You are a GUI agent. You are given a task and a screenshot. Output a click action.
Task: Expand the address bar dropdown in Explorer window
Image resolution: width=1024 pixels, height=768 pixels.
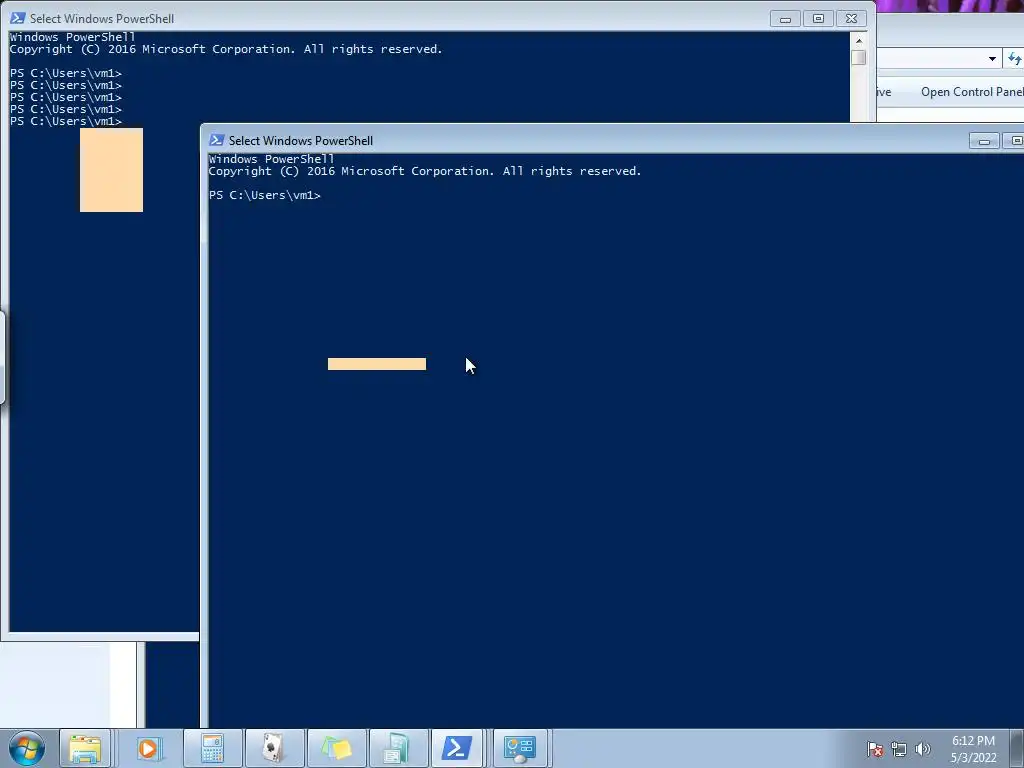coord(992,59)
